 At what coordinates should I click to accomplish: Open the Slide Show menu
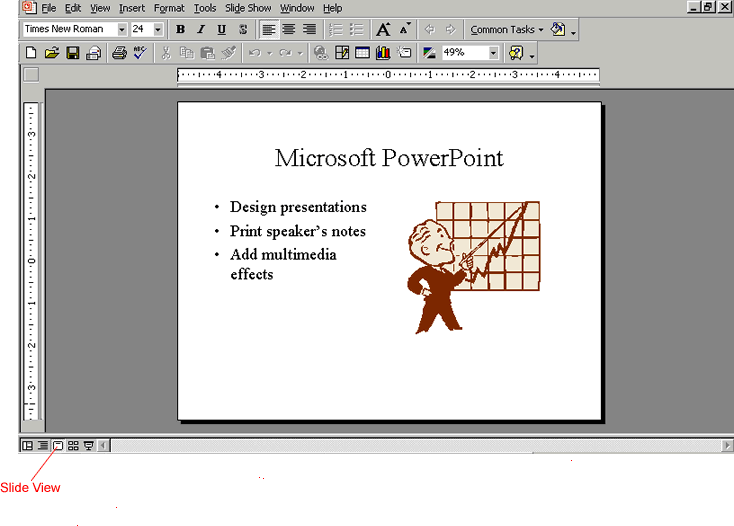tap(248, 8)
